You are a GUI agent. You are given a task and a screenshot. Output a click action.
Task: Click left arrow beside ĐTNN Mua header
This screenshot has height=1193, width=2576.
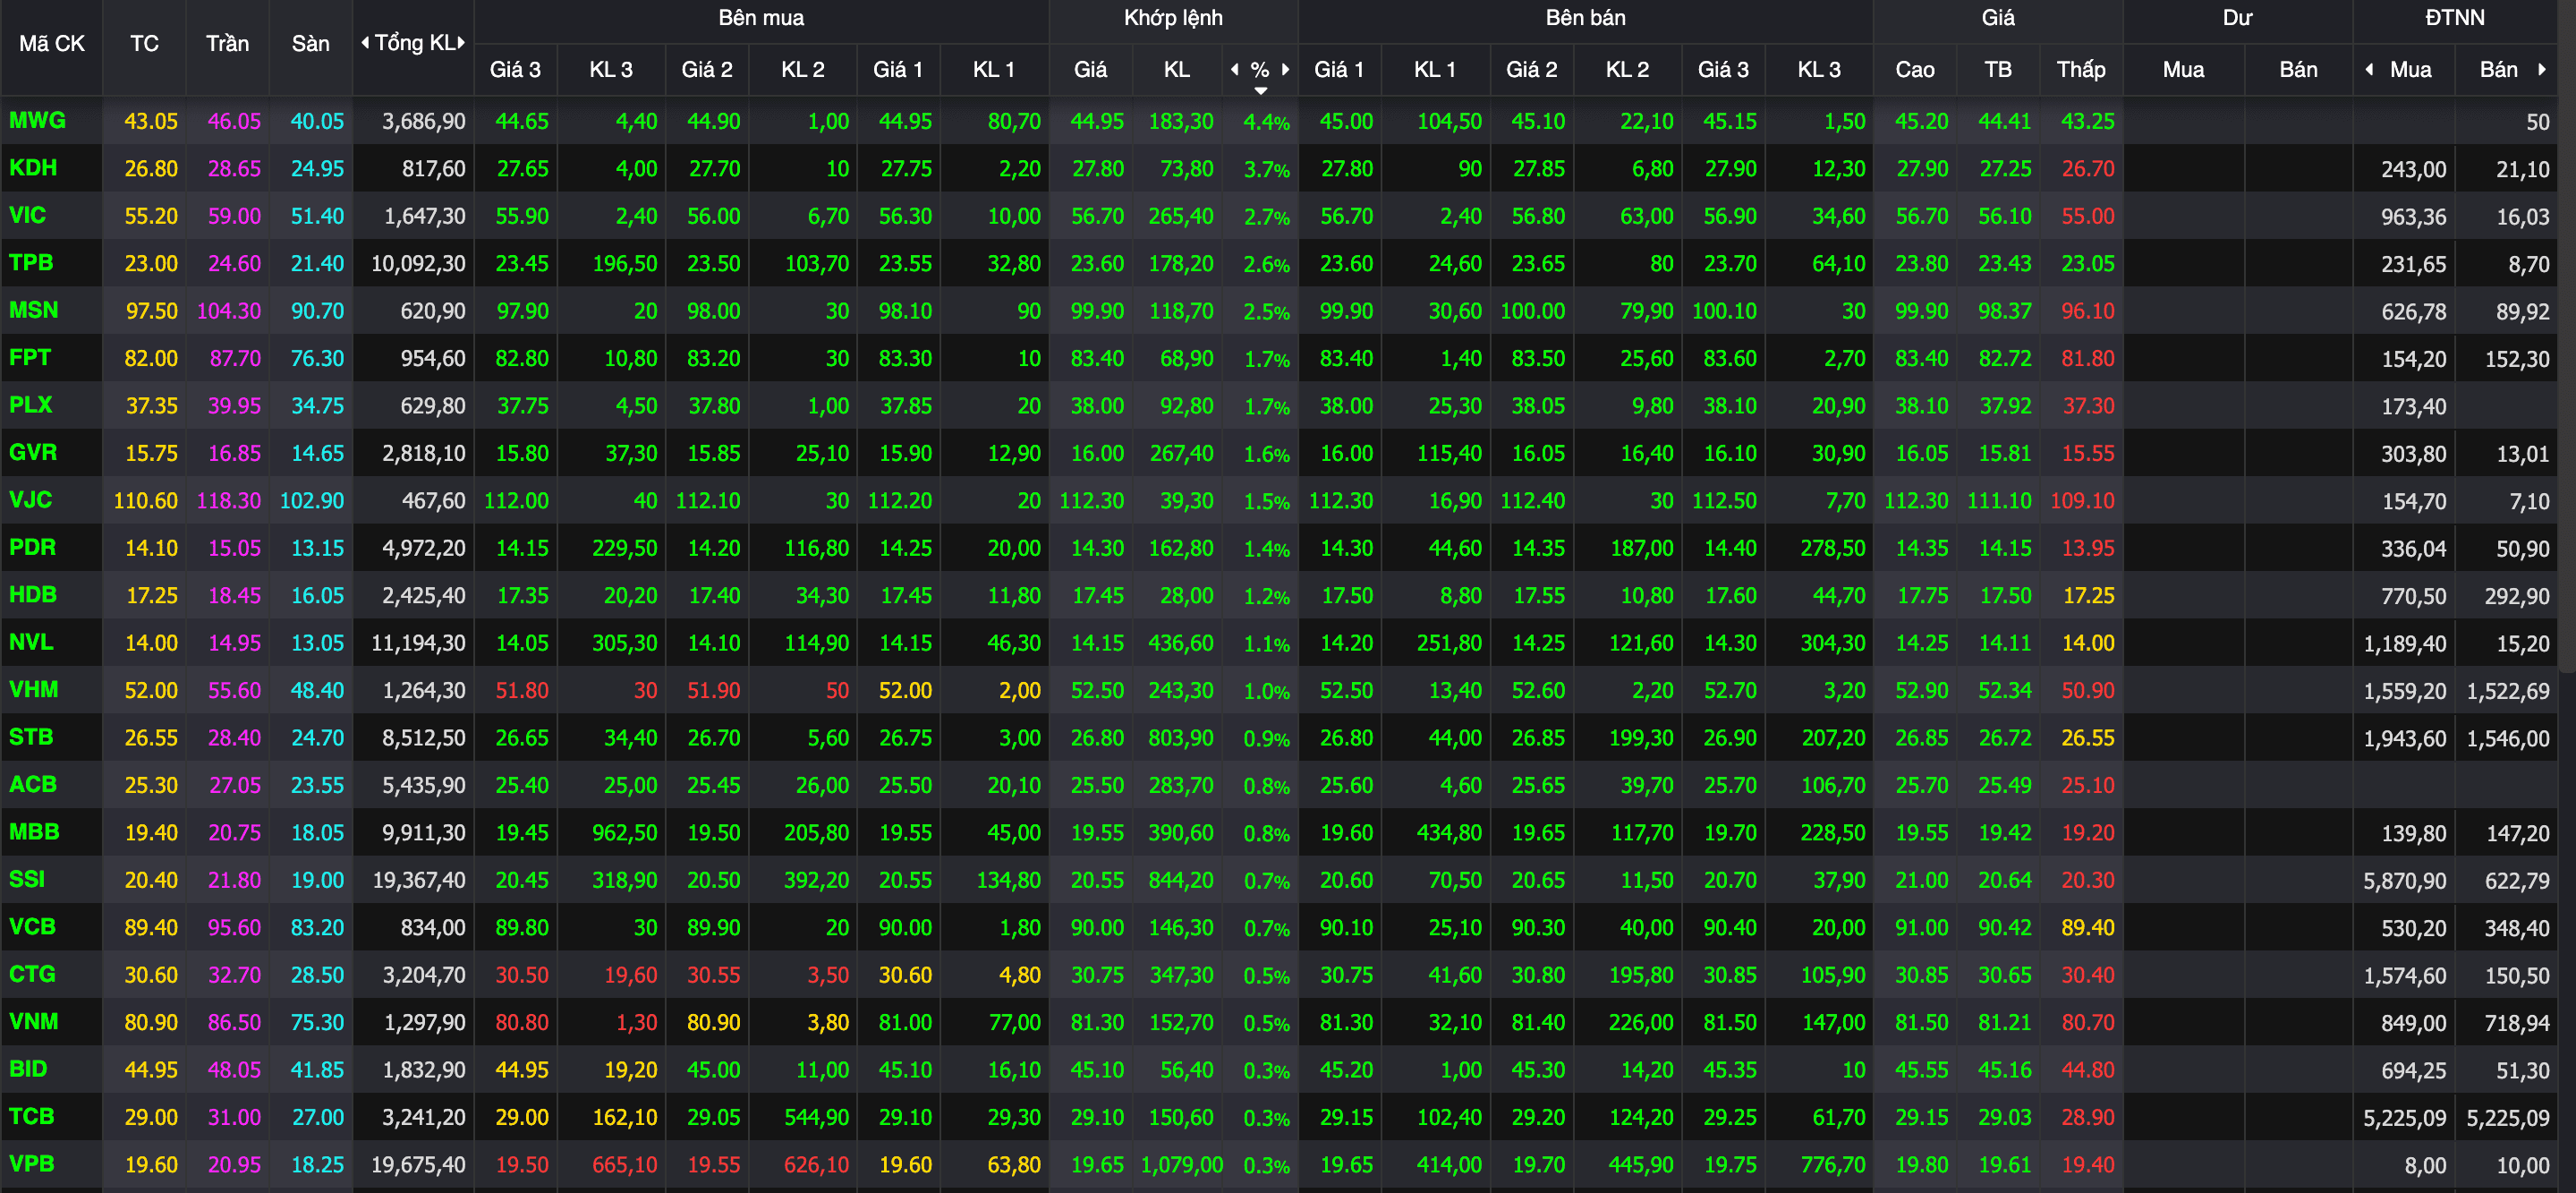2369,69
